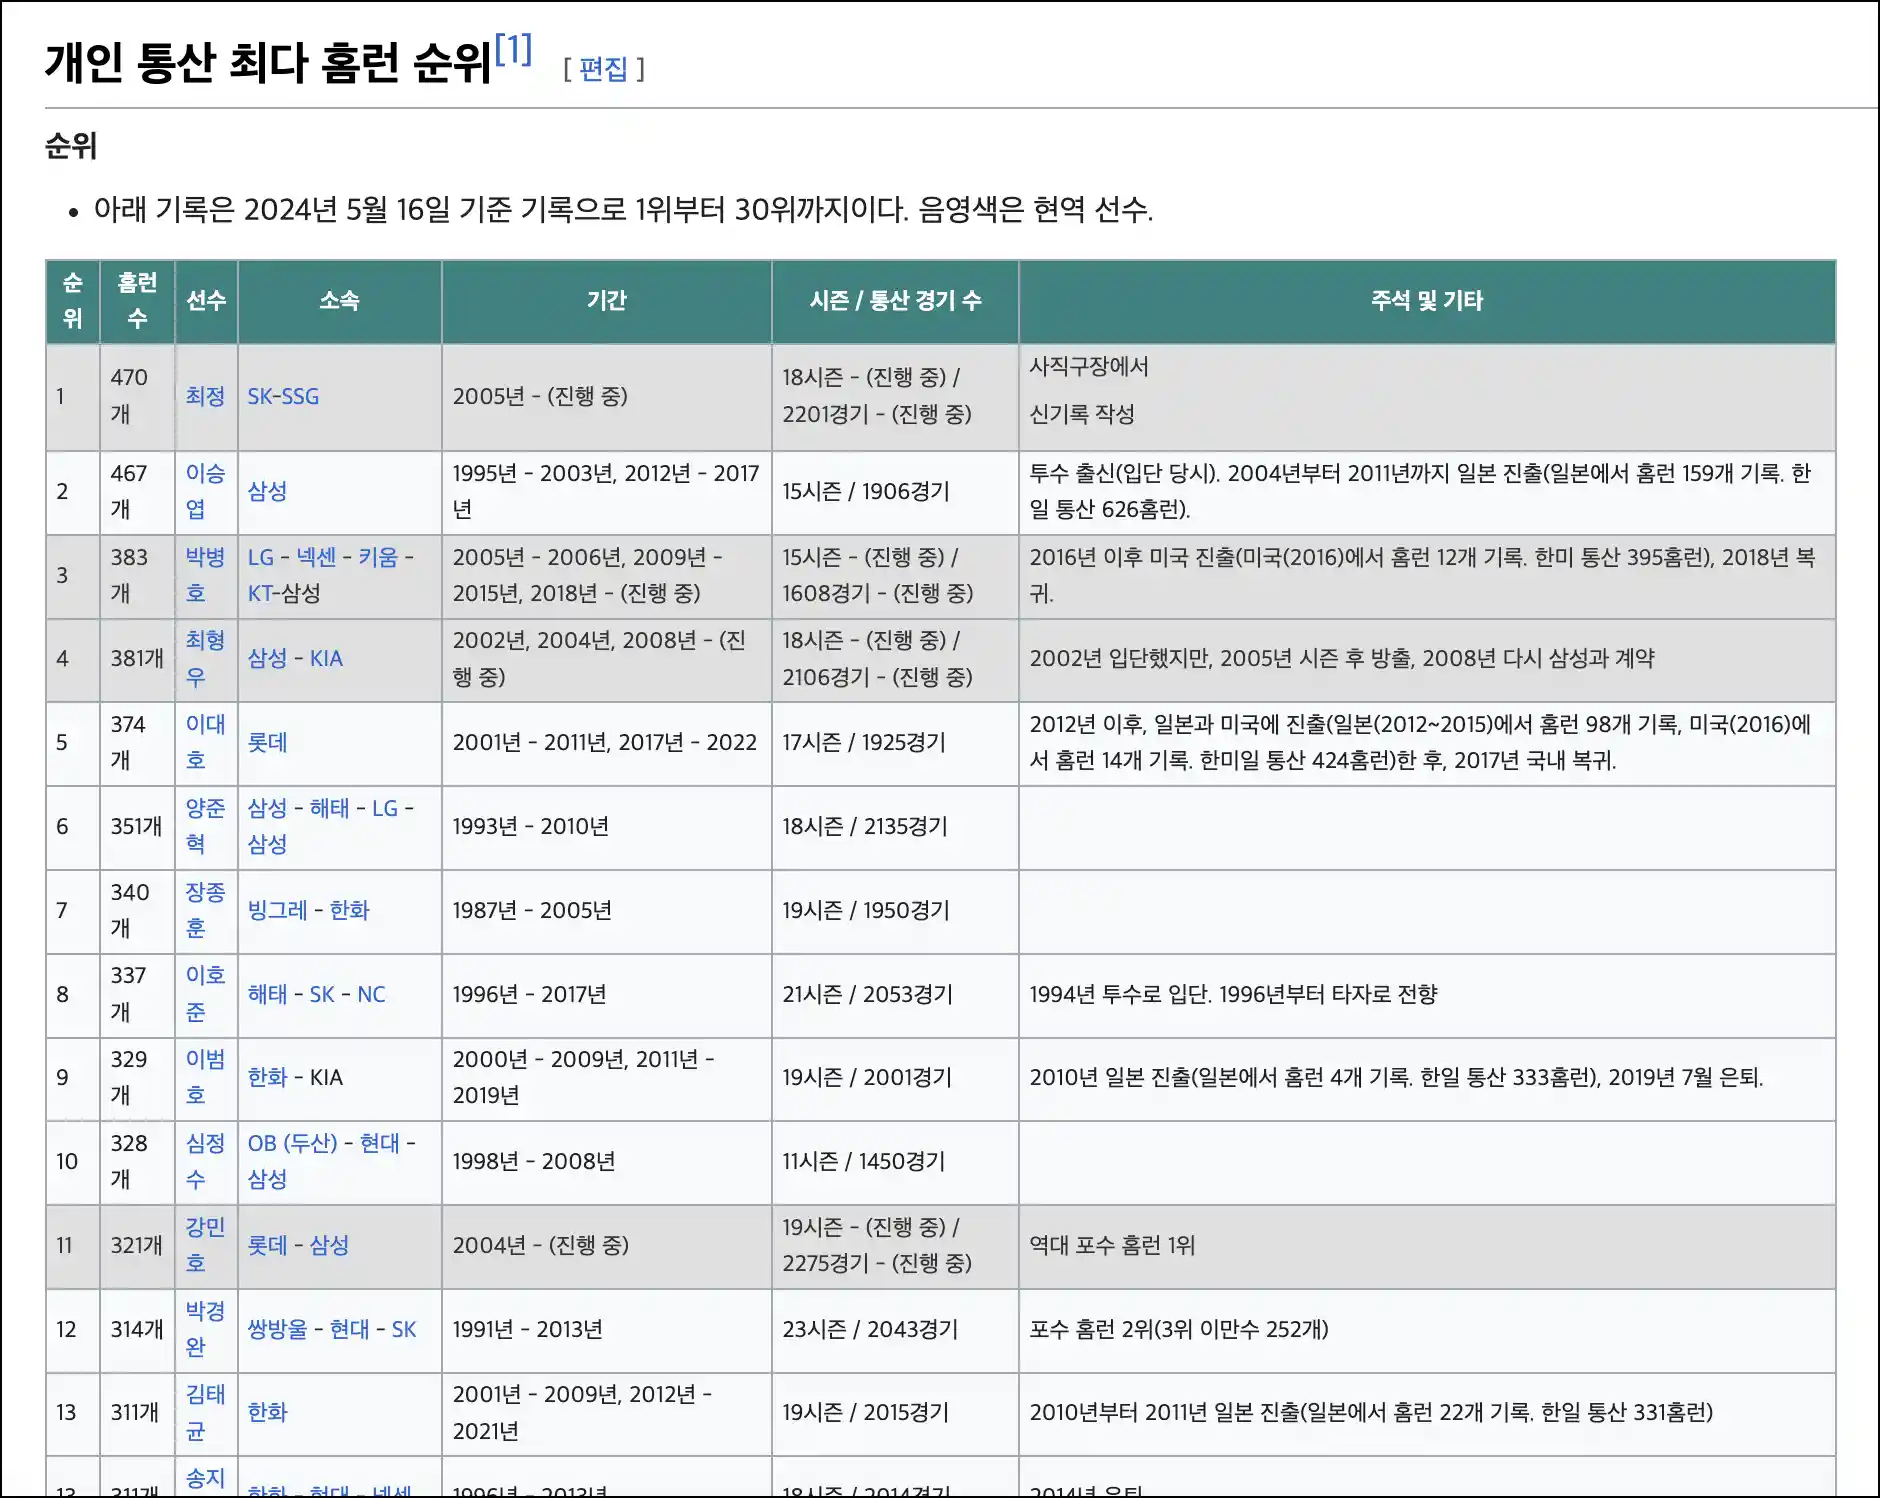Open player link 최형우
The height and width of the screenshot is (1498, 1880).
(x=205, y=658)
